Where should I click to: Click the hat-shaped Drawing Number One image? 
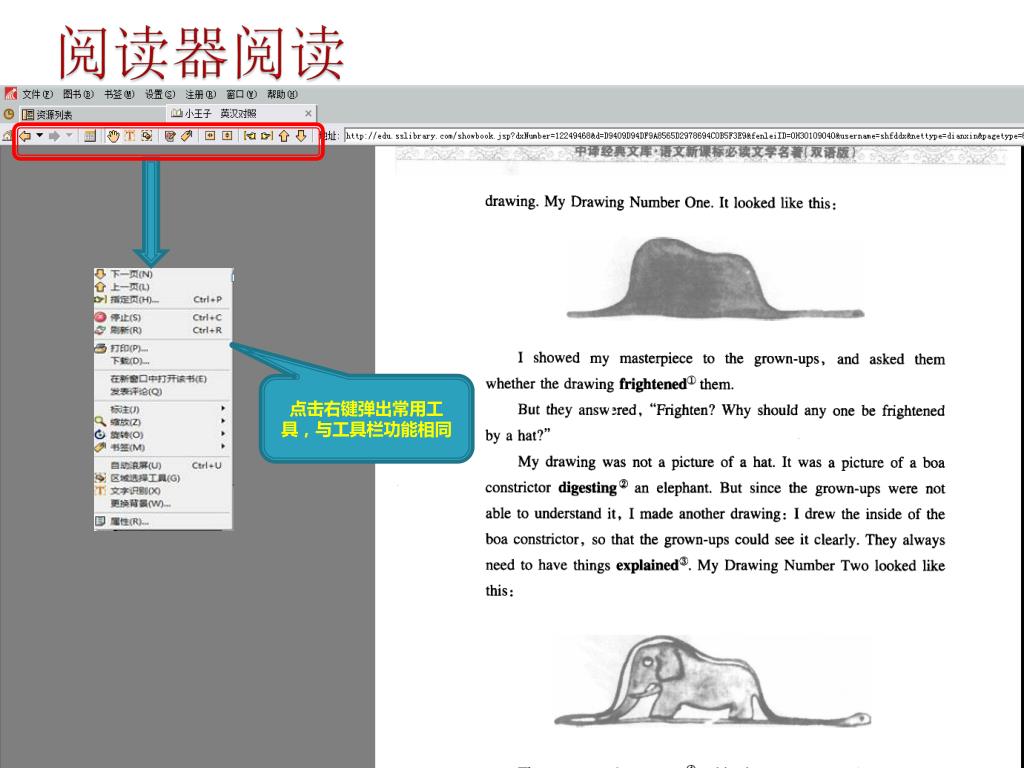(715, 278)
